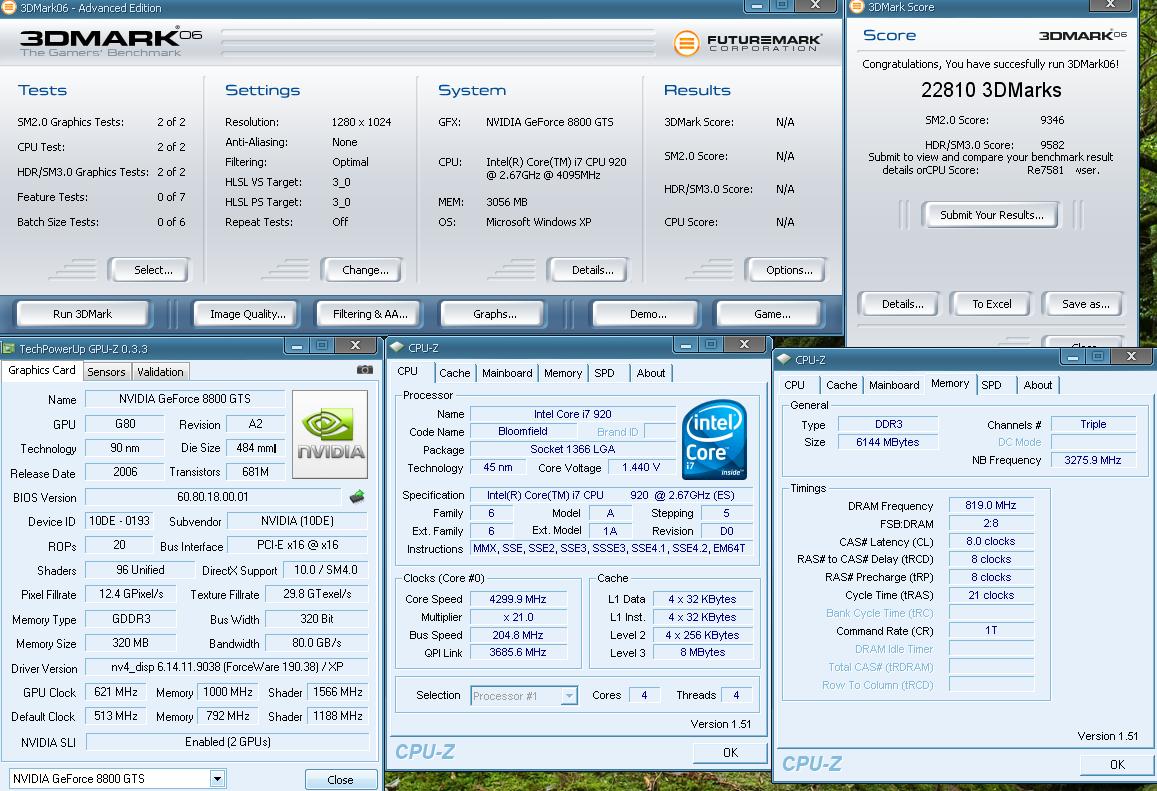Switch to CPU tab in CPU-Z Memory window
The height and width of the screenshot is (791, 1157).
795,385
